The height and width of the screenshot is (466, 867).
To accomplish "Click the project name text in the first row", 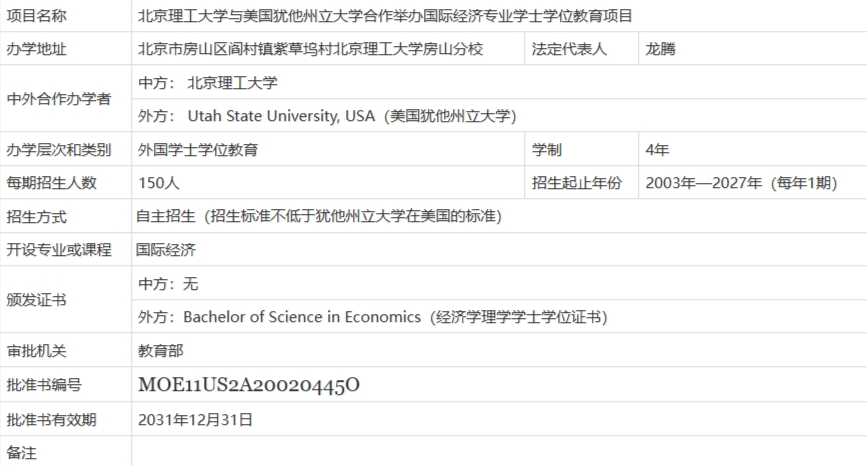I will click(x=385, y=16).
